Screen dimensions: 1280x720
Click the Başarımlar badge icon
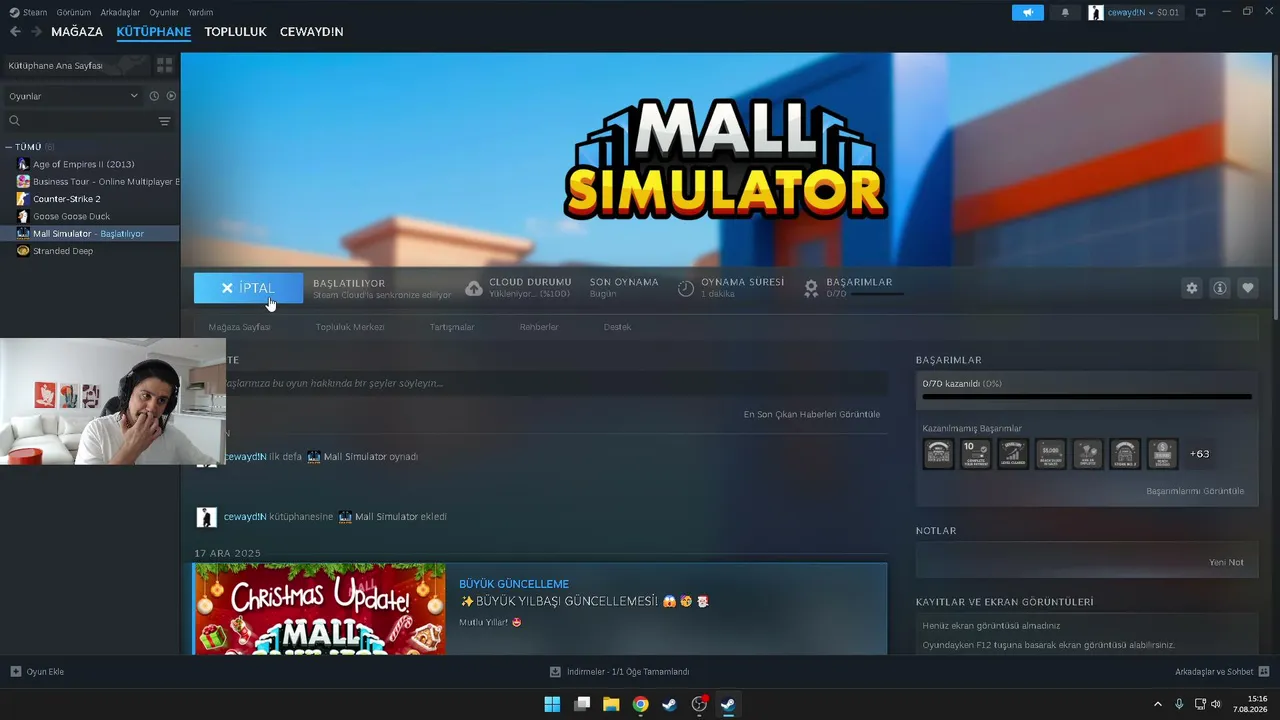(812, 288)
